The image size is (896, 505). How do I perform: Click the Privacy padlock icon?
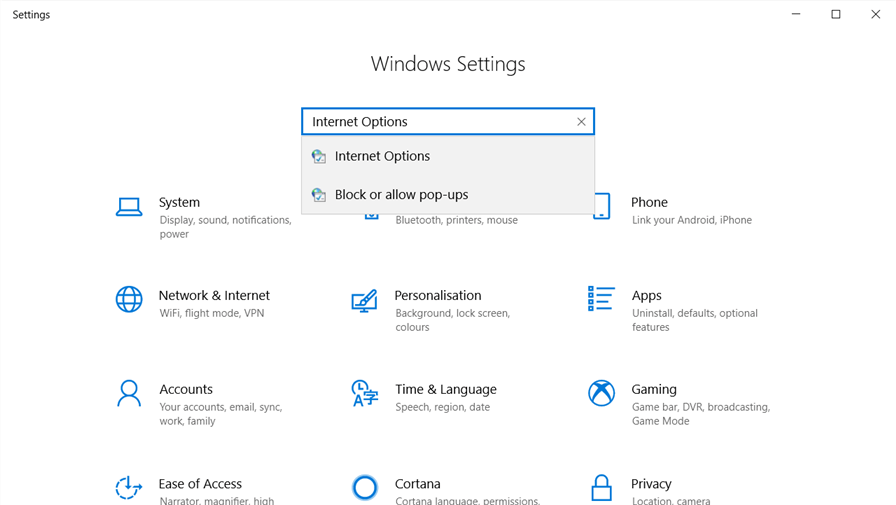pyautogui.click(x=601, y=487)
